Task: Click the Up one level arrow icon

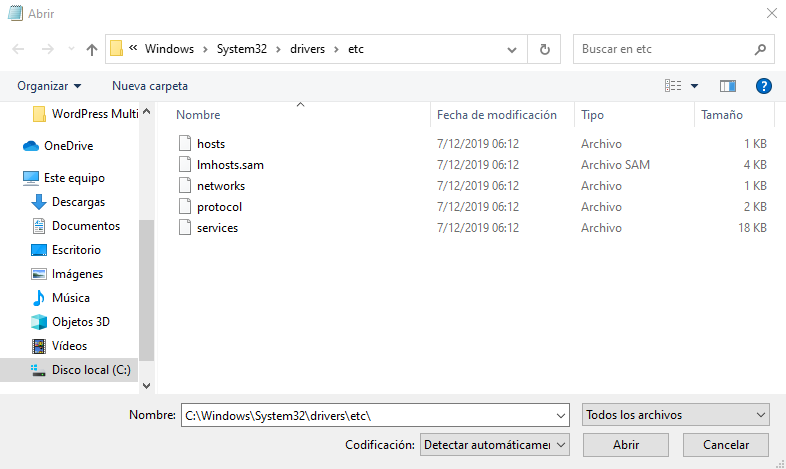Action: [92, 49]
